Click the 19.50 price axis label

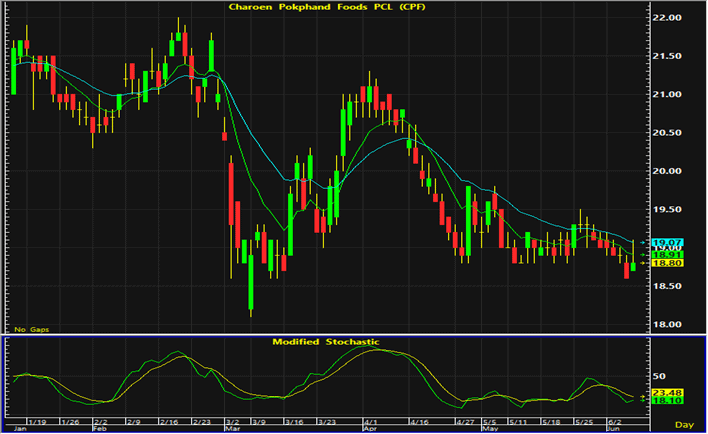click(667, 210)
